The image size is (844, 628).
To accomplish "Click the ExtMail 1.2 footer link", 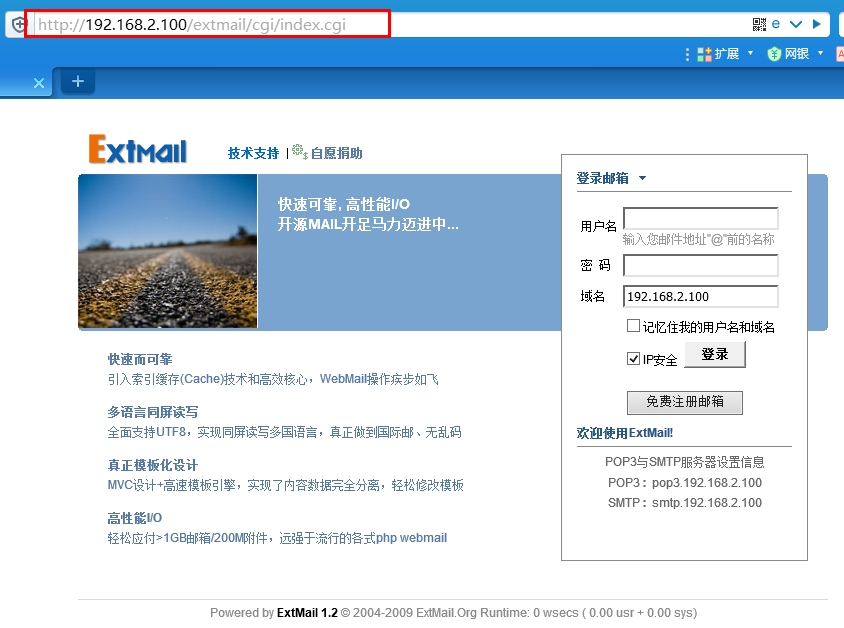I will click(x=307, y=613).
